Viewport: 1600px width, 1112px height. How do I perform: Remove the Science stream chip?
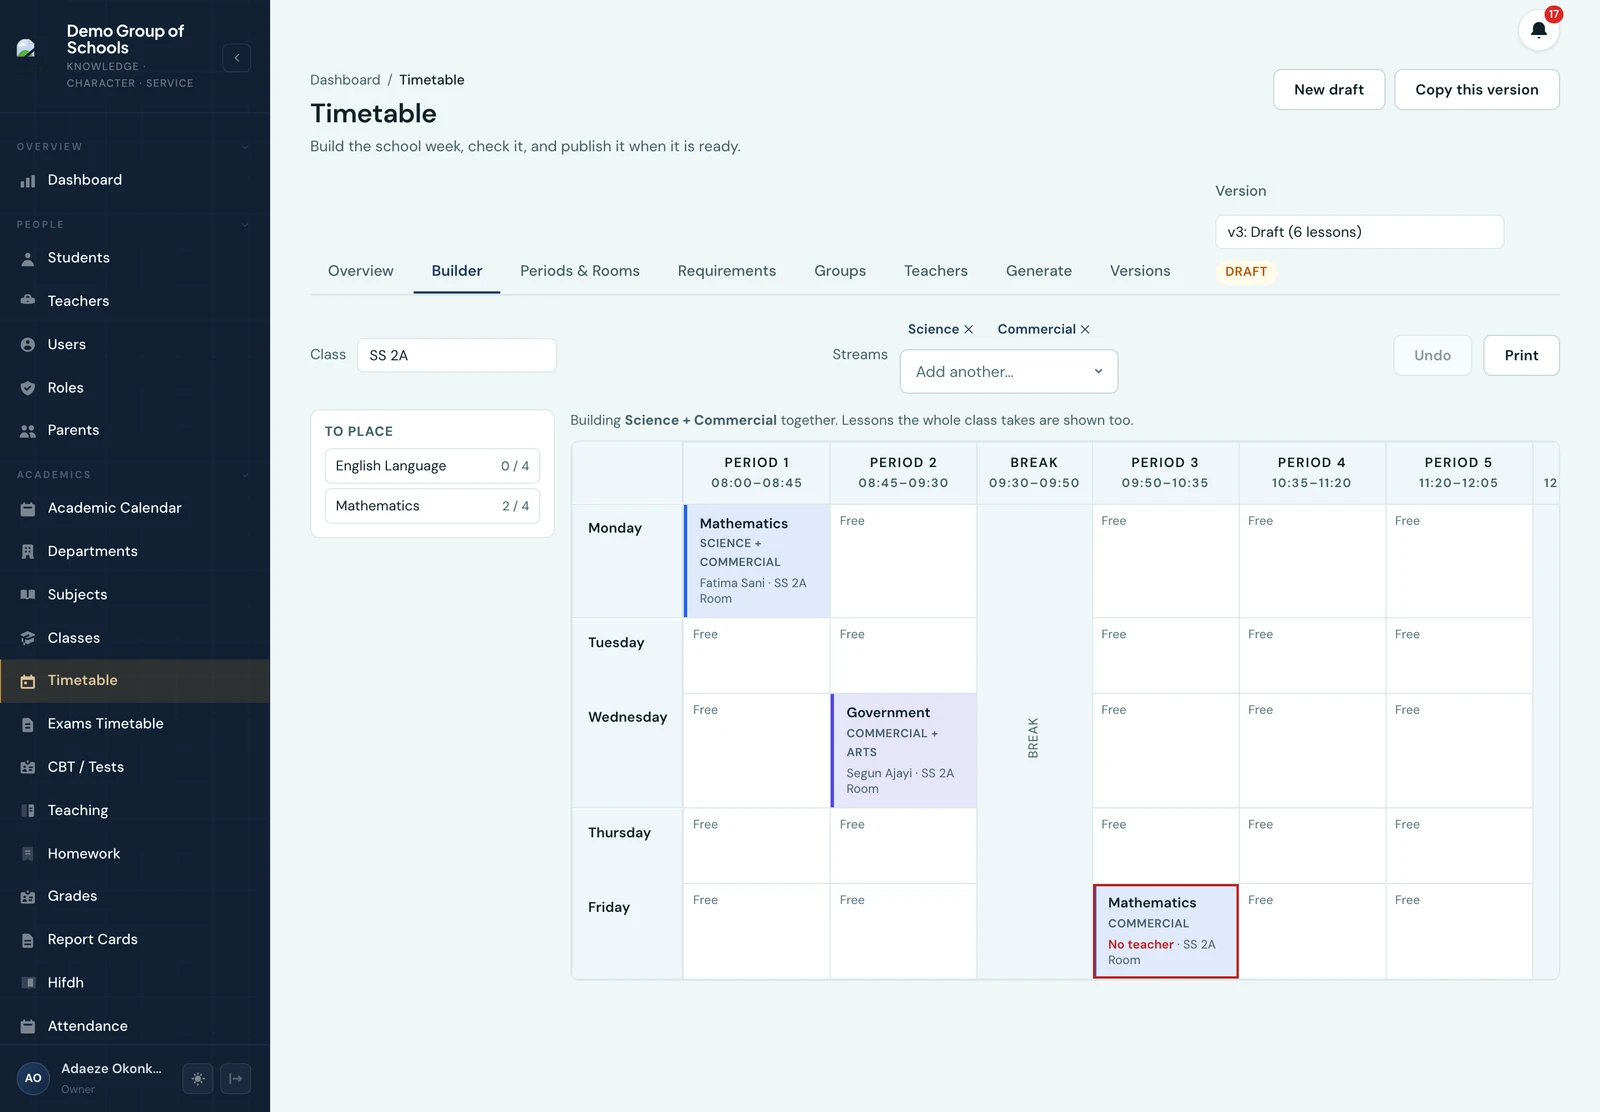tap(968, 329)
